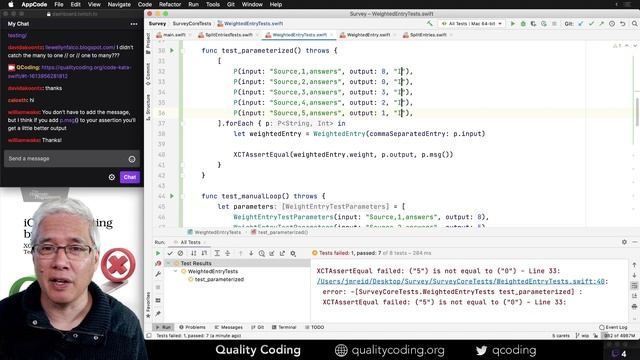Open Run panel settings gear
Screen dimensions: 640x360
[x=624, y=242]
